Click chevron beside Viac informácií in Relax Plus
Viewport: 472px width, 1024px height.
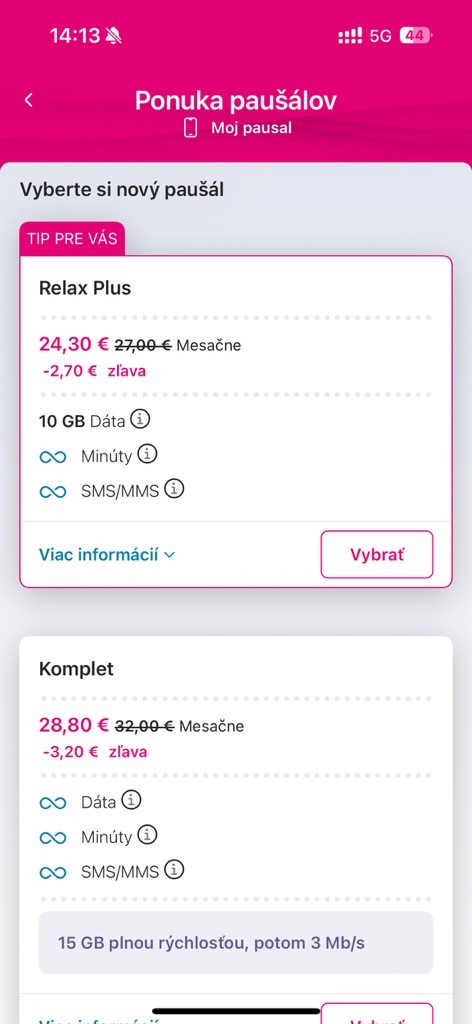point(170,556)
